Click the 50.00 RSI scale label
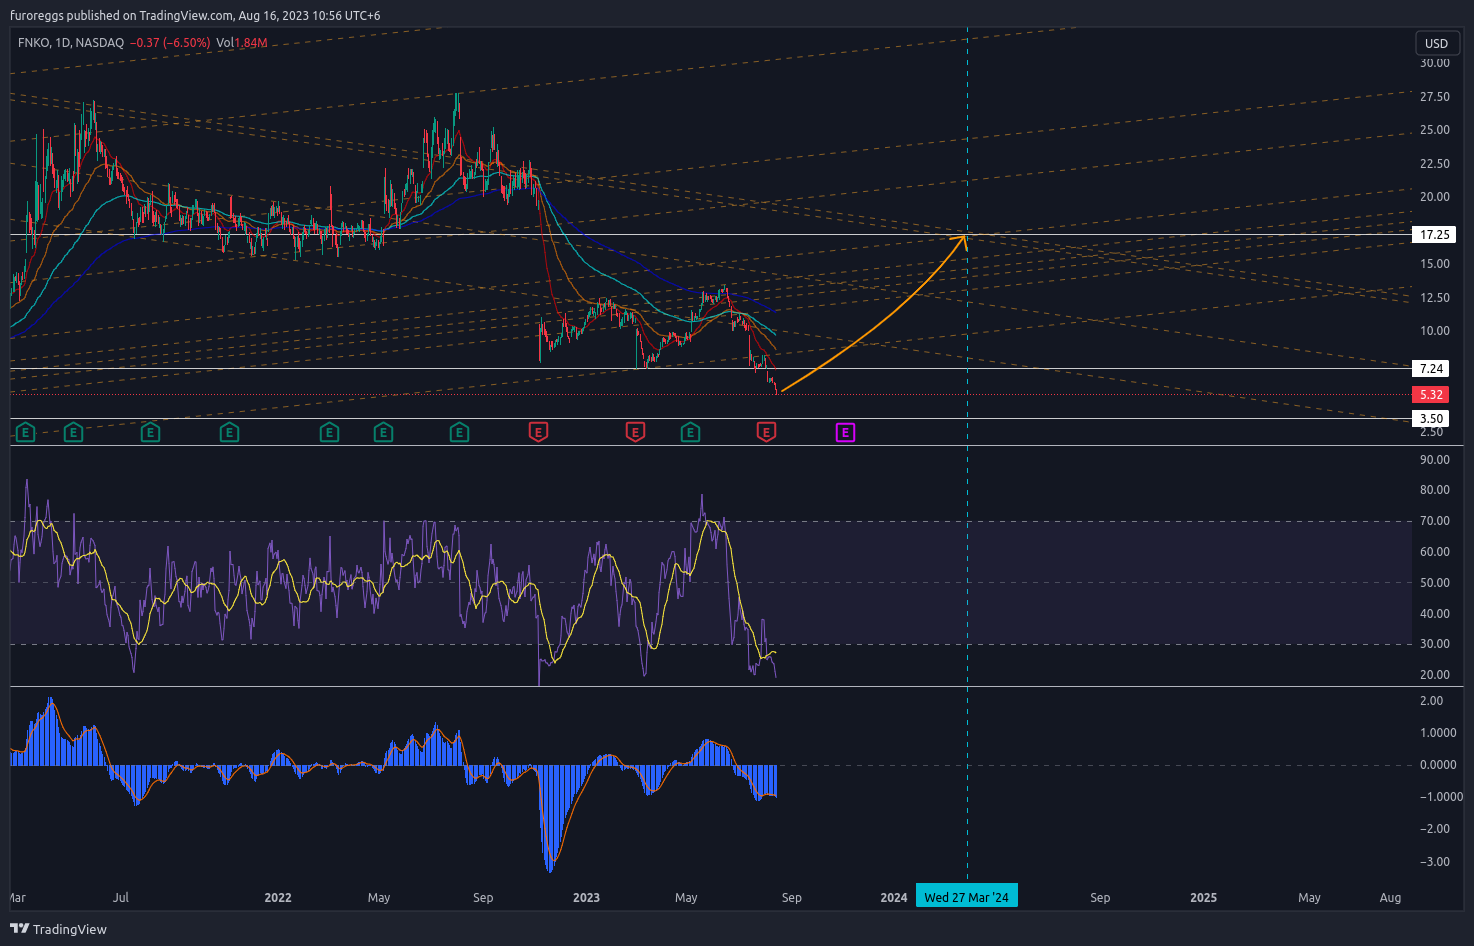 1435,583
